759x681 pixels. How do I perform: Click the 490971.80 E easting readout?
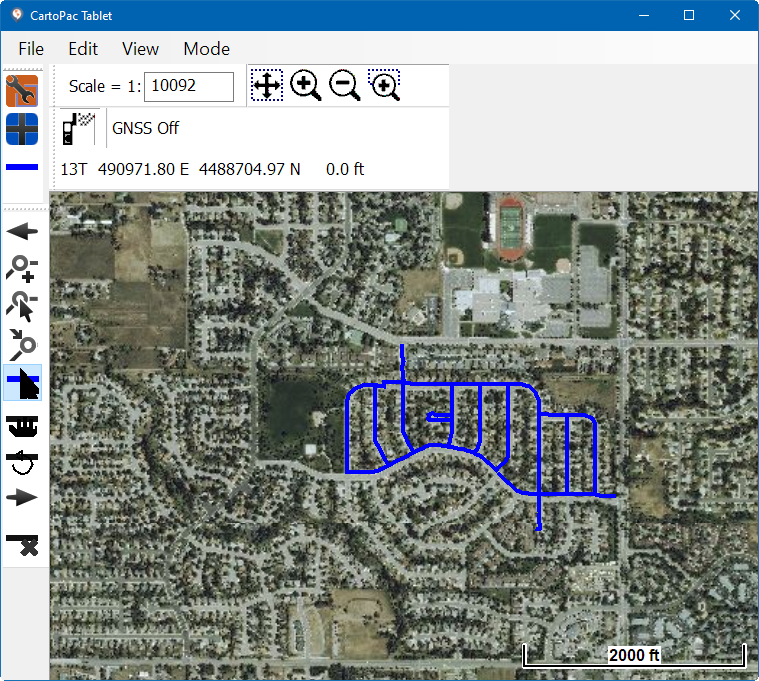pos(143,169)
